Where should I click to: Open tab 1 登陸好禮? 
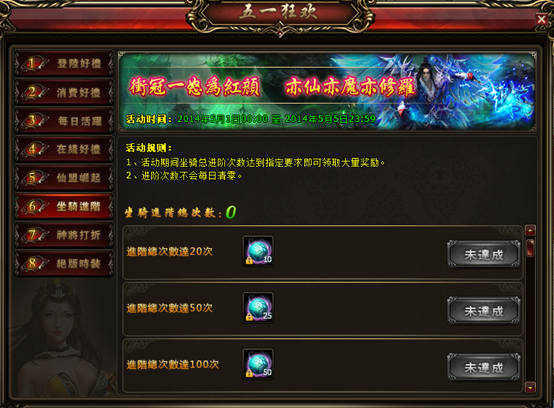64,64
